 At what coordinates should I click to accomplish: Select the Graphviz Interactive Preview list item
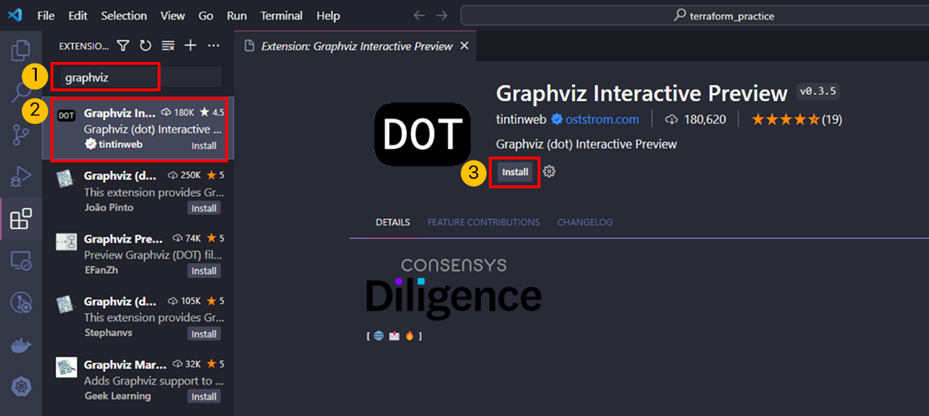(138, 129)
